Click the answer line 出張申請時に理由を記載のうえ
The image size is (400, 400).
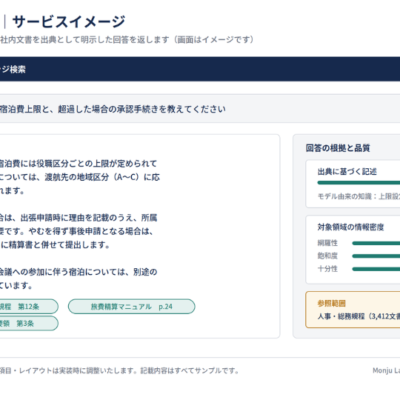[x=79, y=218]
